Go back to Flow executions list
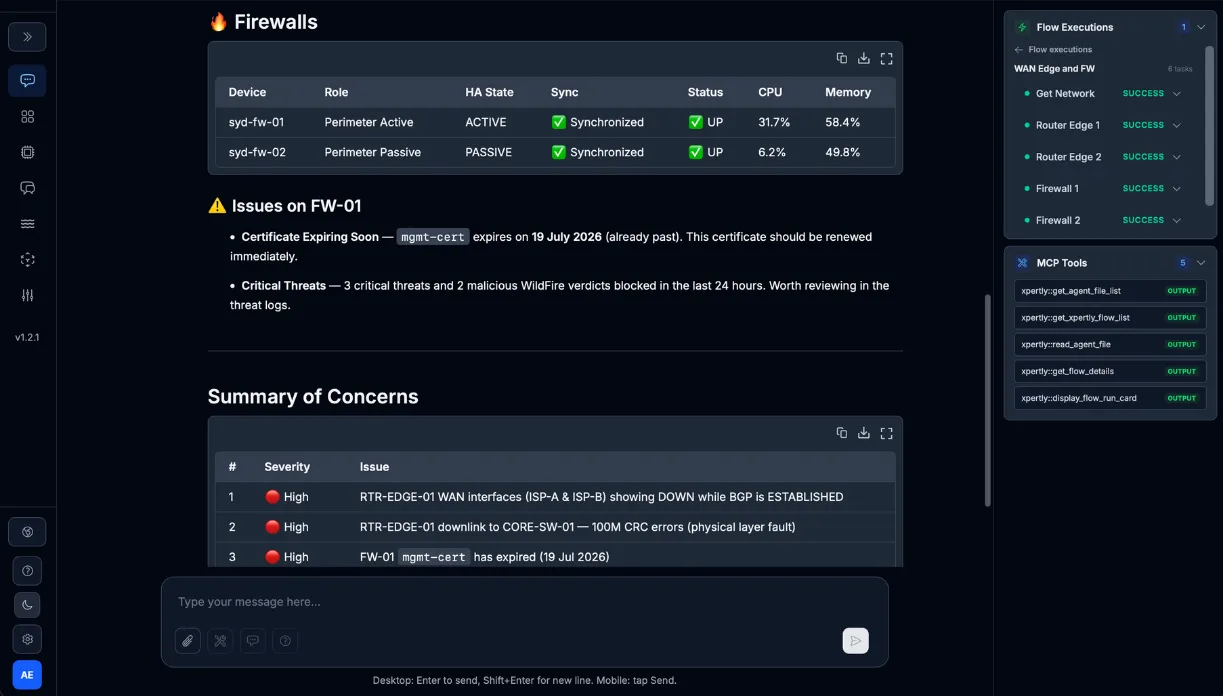The width and height of the screenshot is (1223, 696). click(1053, 49)
